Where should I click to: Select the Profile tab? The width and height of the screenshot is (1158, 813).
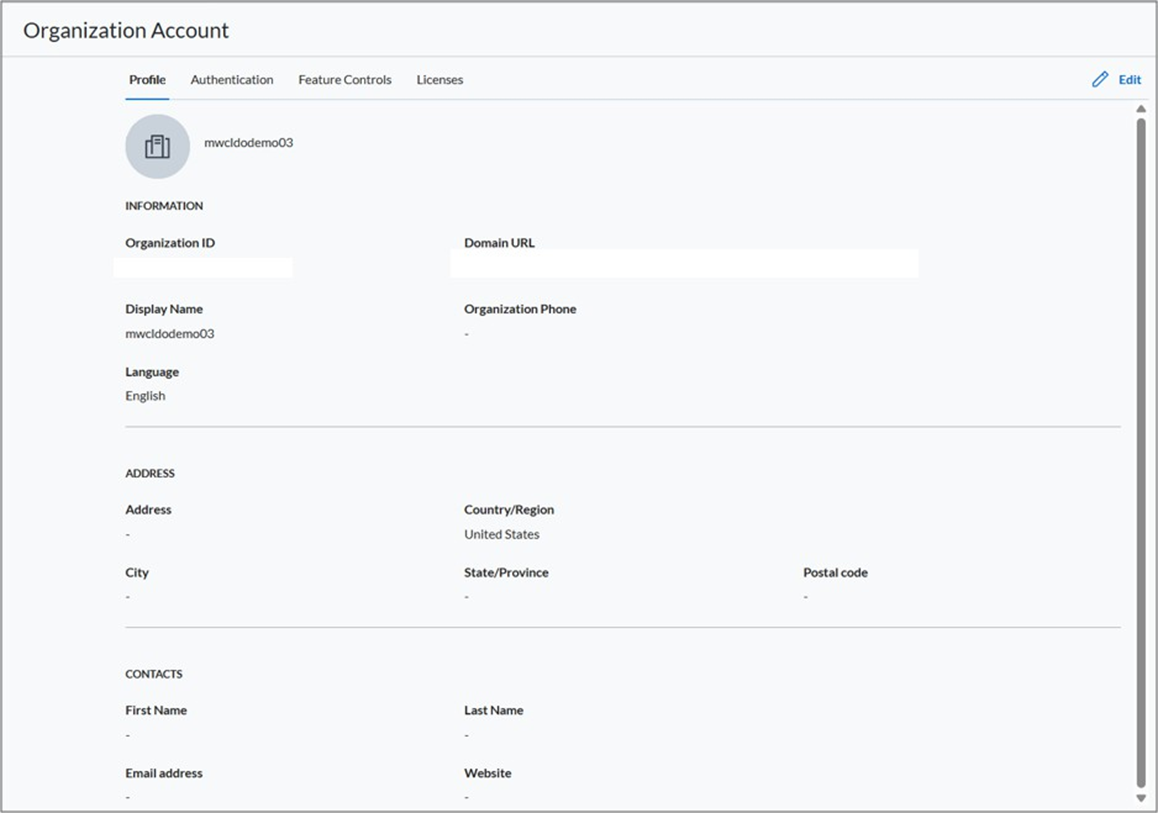click(x=147, y=80)
